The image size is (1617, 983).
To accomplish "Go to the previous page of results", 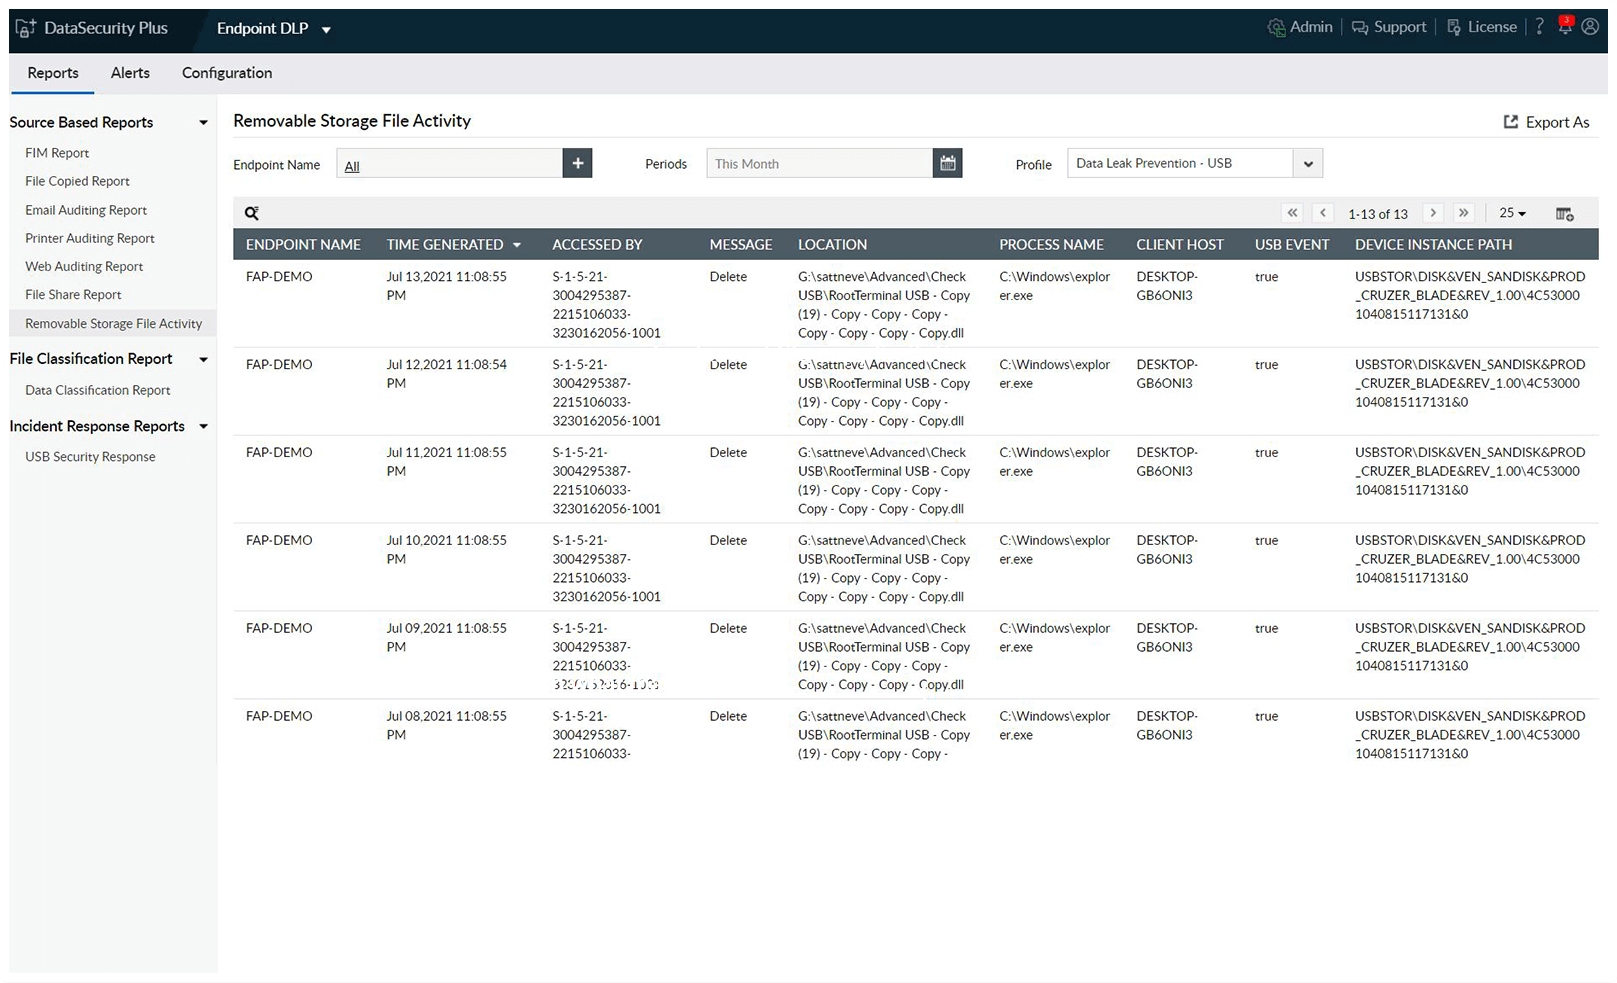I will [1323, 213].
